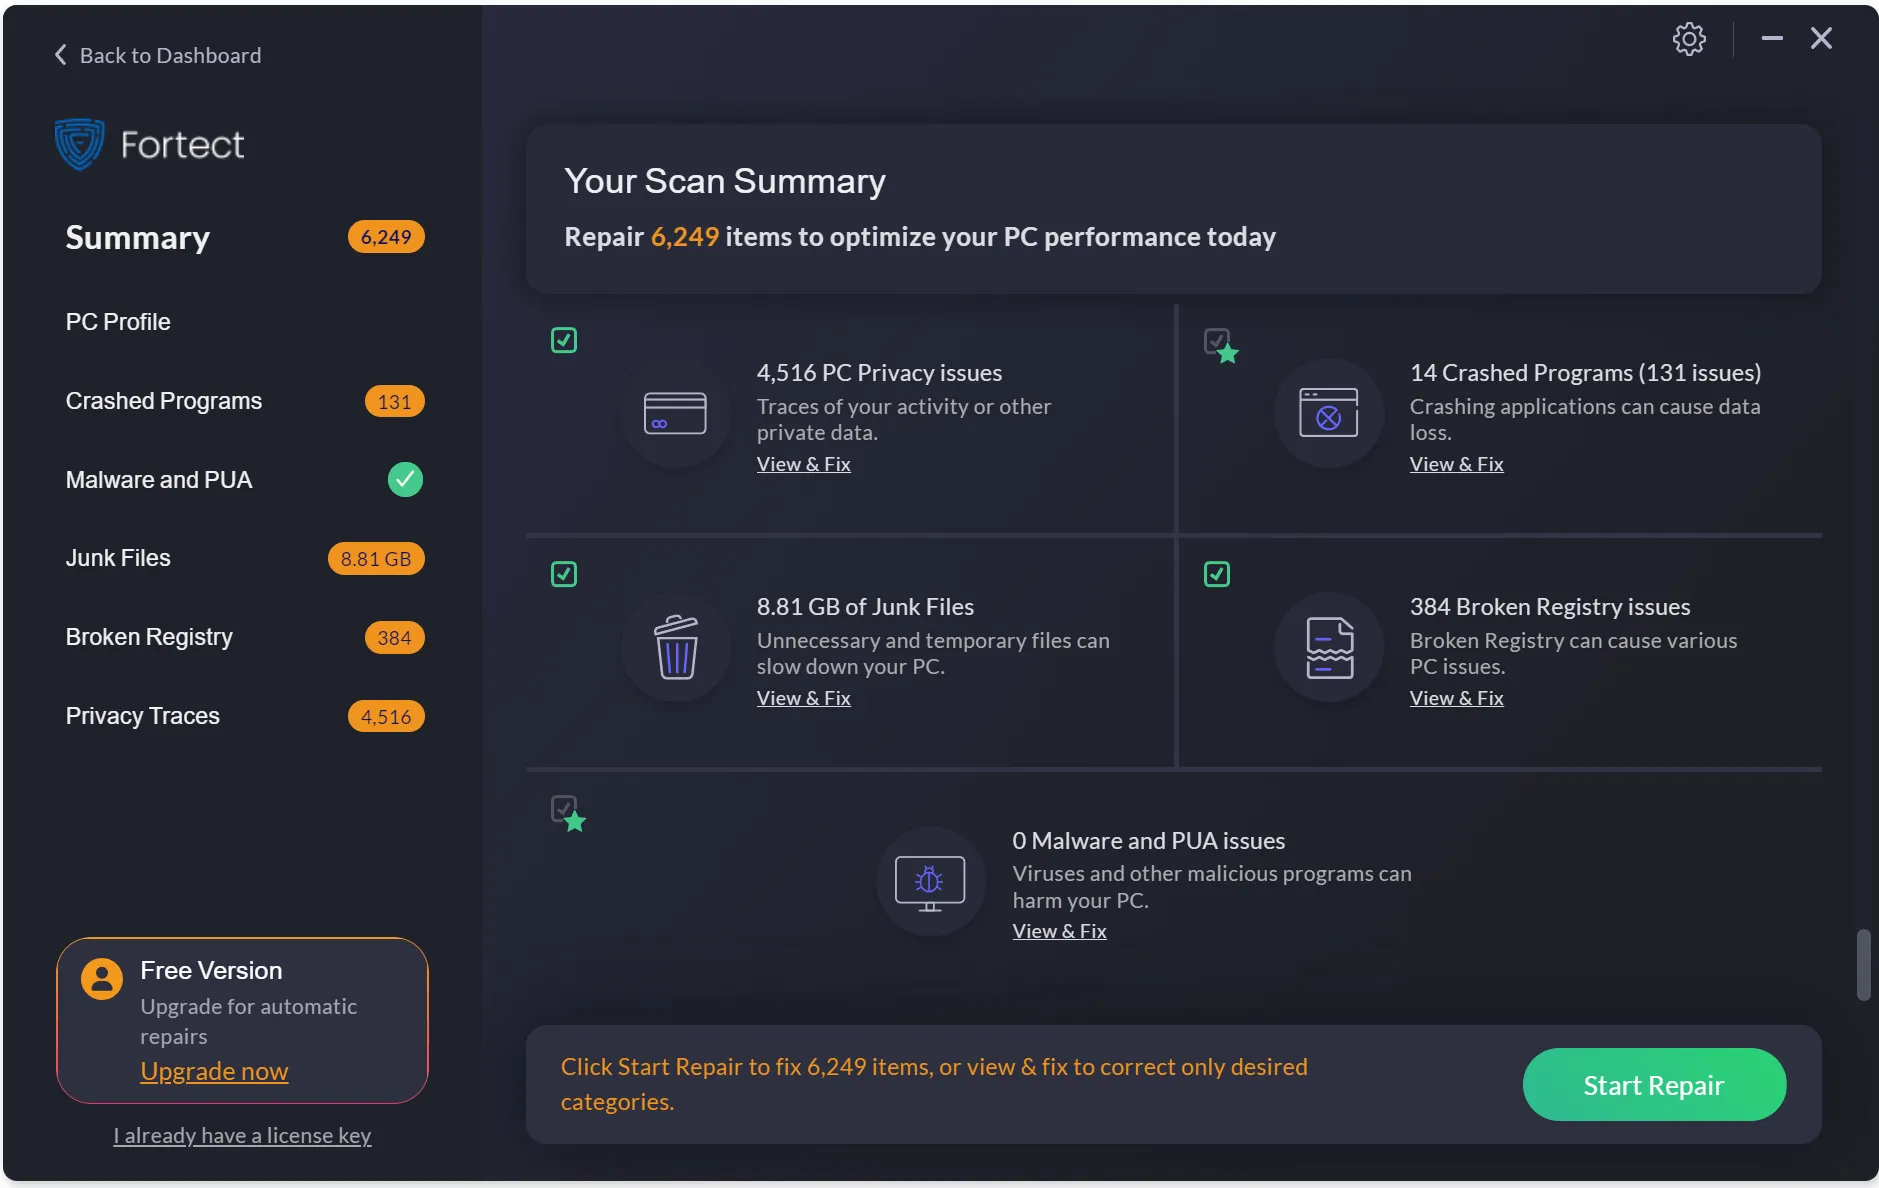This screenshot has width=1879, height=1188.
Task: Click the Upgrade now link
Action: (214, 1071)
